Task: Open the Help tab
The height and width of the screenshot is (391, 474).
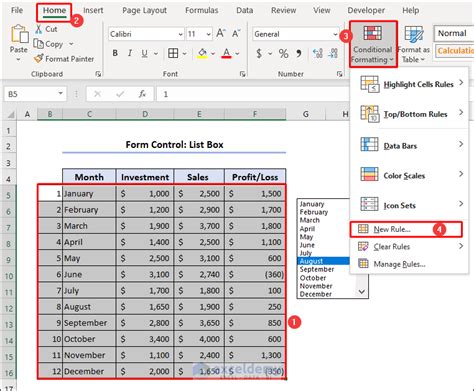Action: click(x=410, y=10)
